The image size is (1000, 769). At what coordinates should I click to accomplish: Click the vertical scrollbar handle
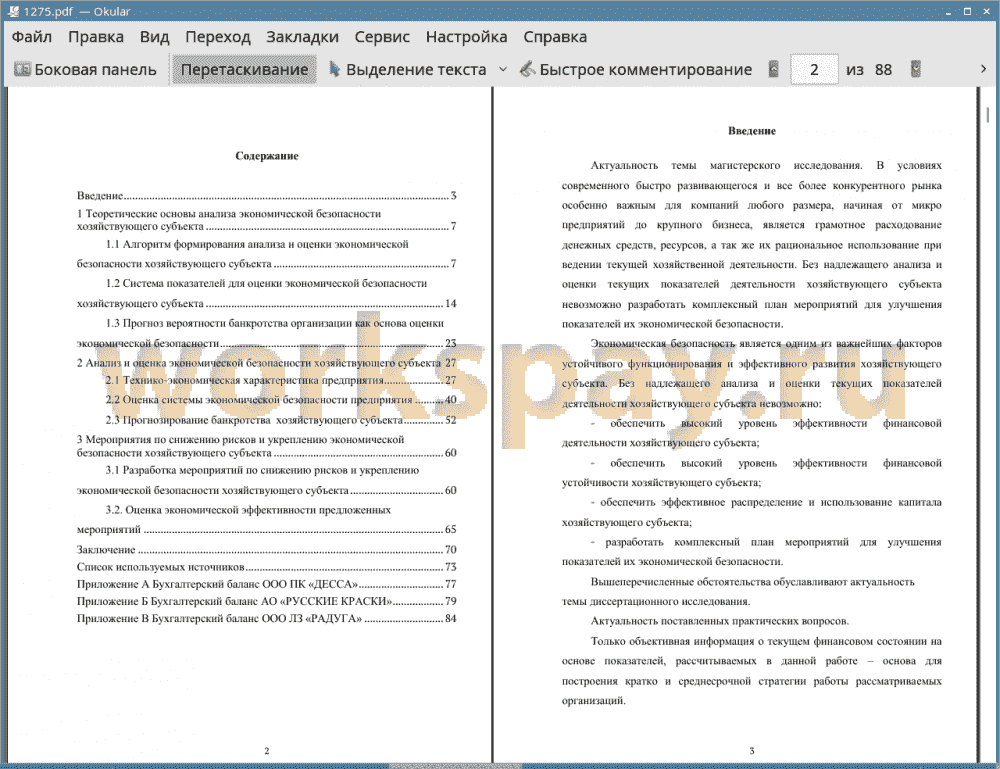(988, 115)
